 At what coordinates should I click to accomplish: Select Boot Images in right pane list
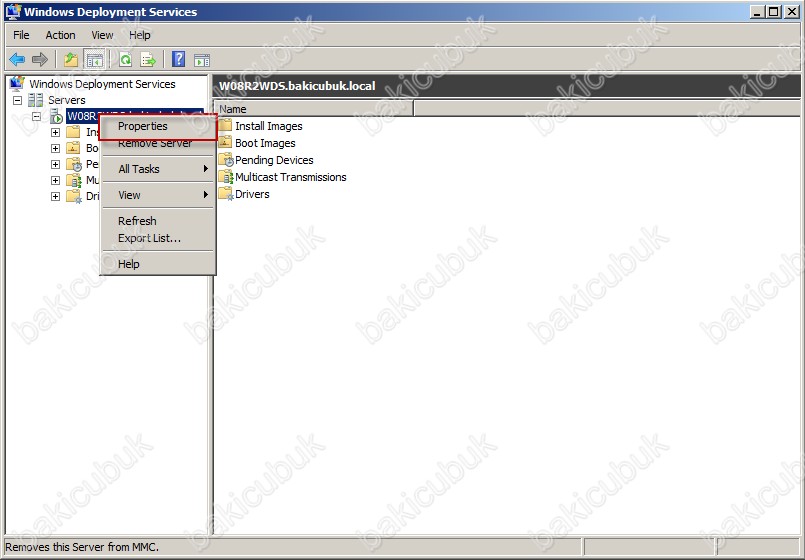[265, 143]
